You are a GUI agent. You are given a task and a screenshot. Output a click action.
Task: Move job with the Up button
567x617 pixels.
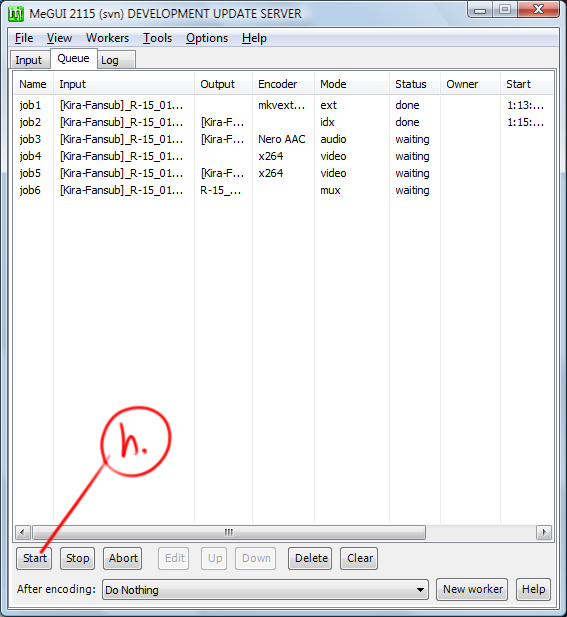click(214, 558)
